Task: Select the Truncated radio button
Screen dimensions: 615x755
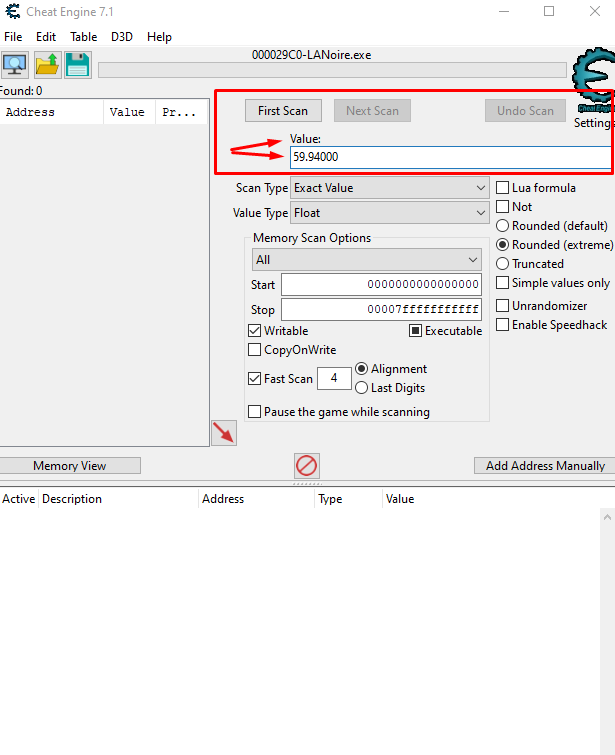Action: (x=503, y=264)
